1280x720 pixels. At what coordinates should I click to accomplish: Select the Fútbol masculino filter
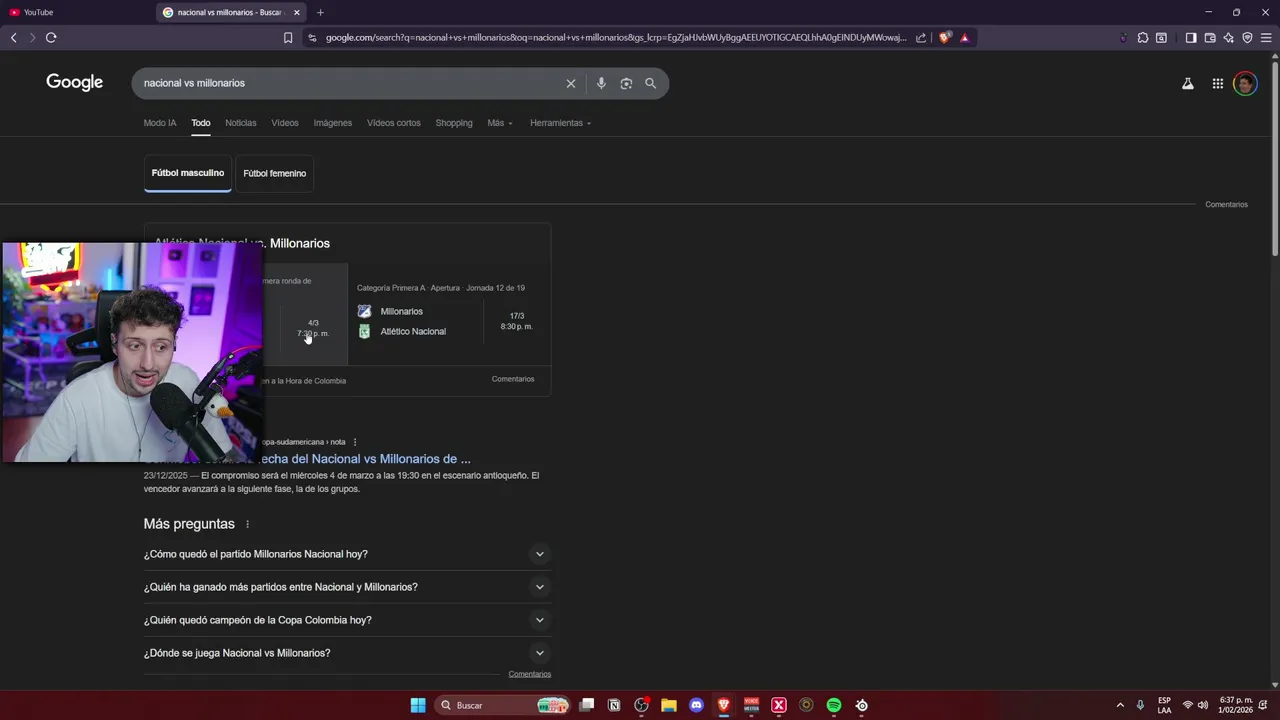click(188, 173)
